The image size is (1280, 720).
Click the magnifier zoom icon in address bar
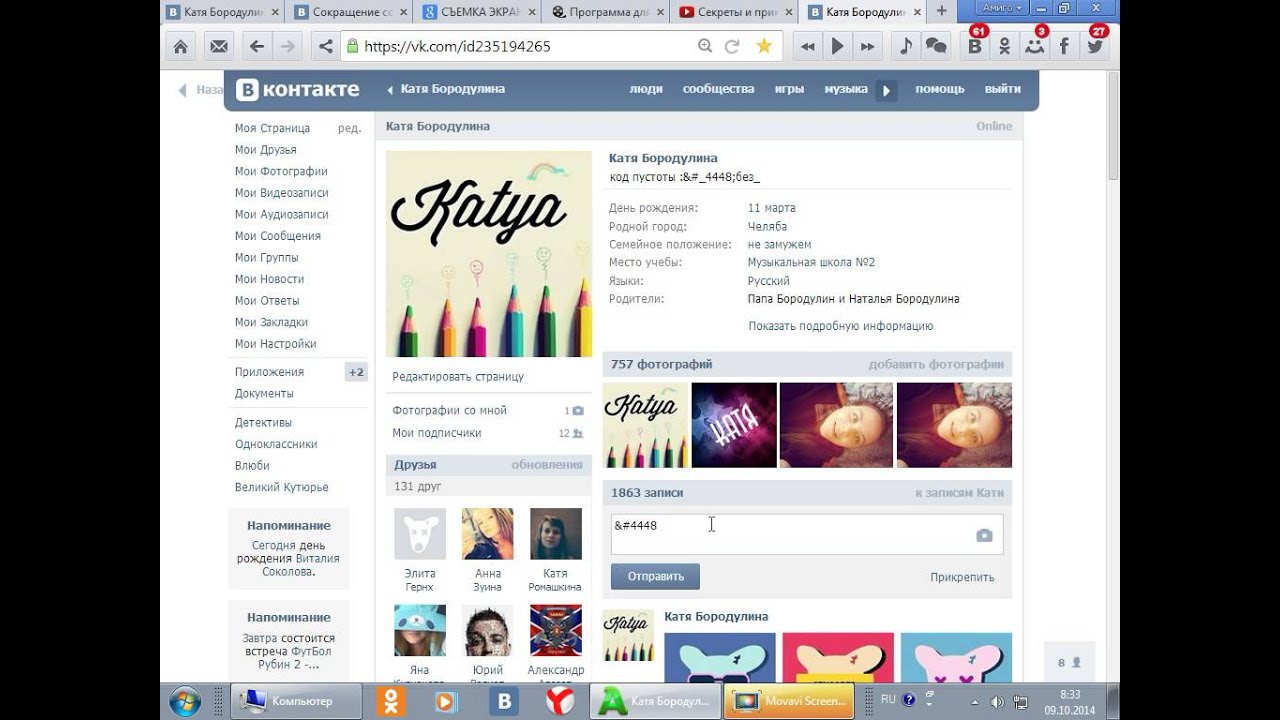(x=705, y=46)
